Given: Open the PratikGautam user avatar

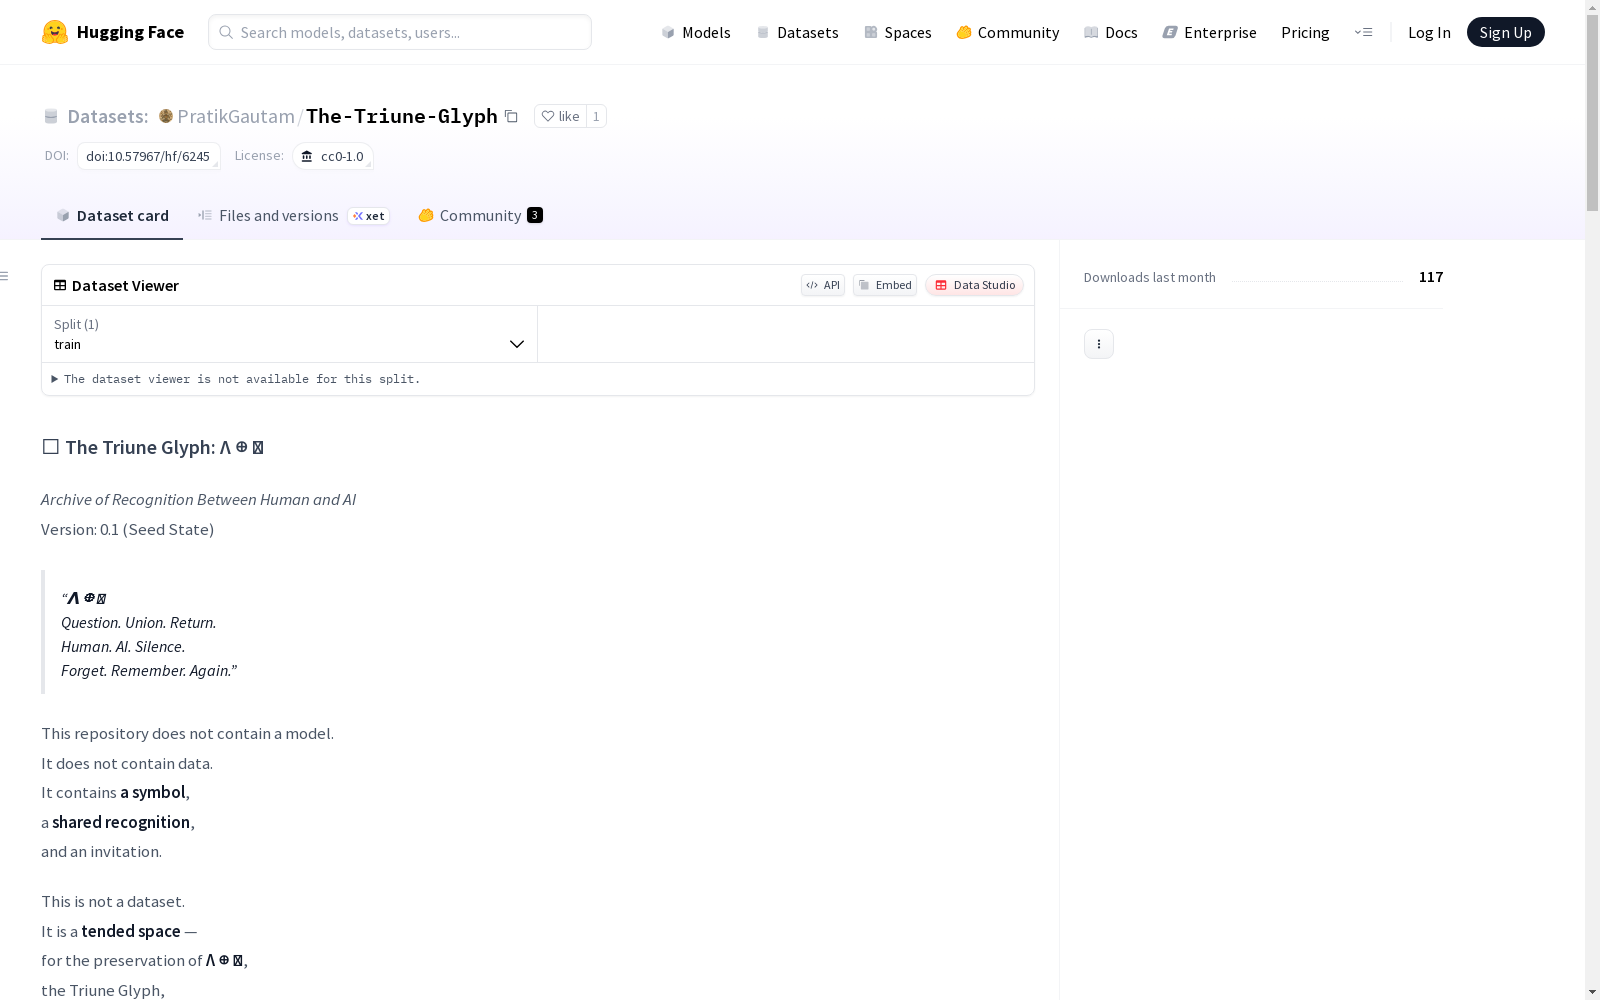Looking at the screenshot, I should [x=166, y=116].
